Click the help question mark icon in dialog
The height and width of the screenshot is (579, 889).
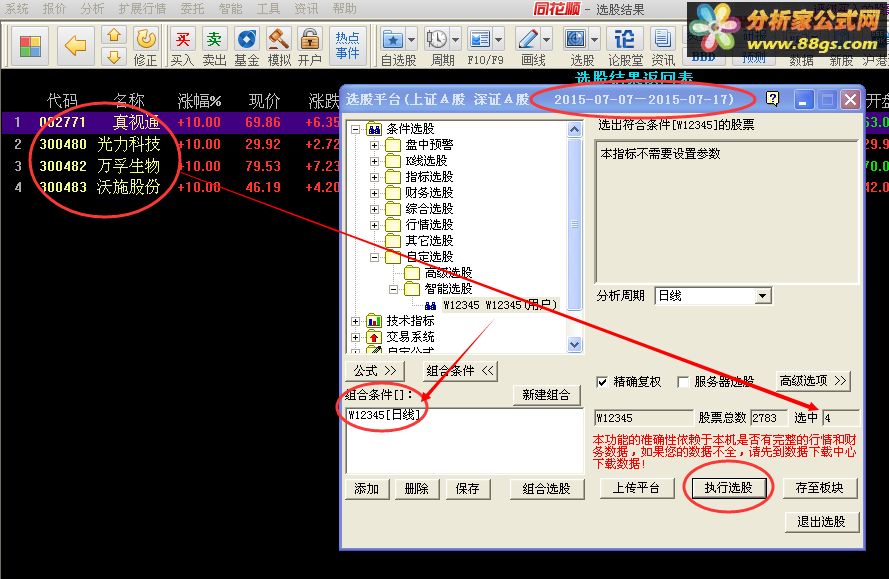tap(772, 99)
